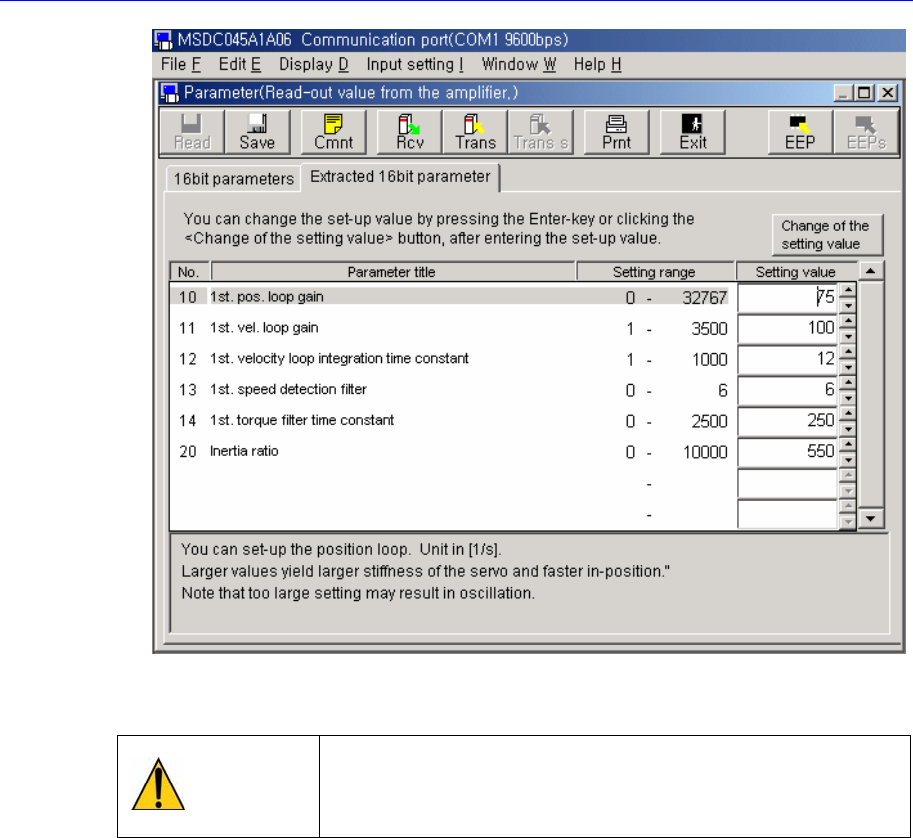Decrease velocity loop integration time constant value
Image resolution: width=913 pixels, height=838 pixels.
click(x=848, y=367)
